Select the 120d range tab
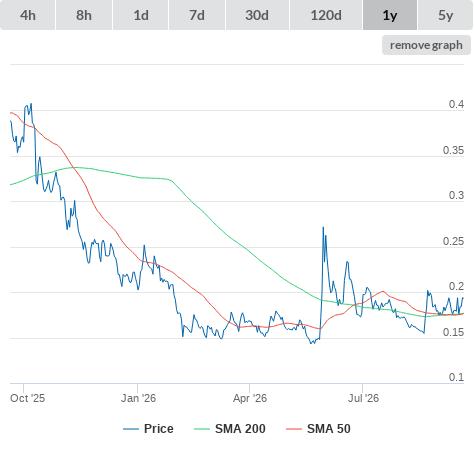Image resolution: width=474 pixels, height=455 pixels. click(326, 15)
